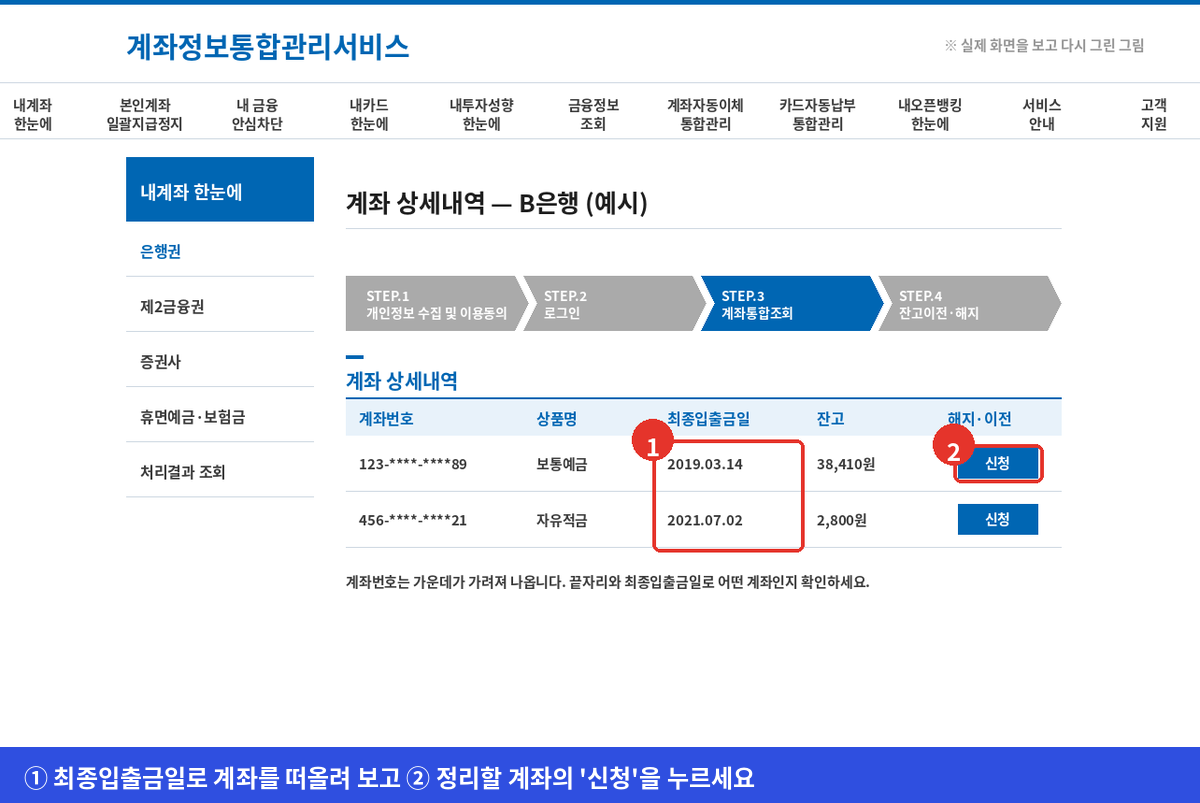This screenshot has height=803, width=1200.
Task: Click 신청 button for the 자유적금 account
Action: 998,520
